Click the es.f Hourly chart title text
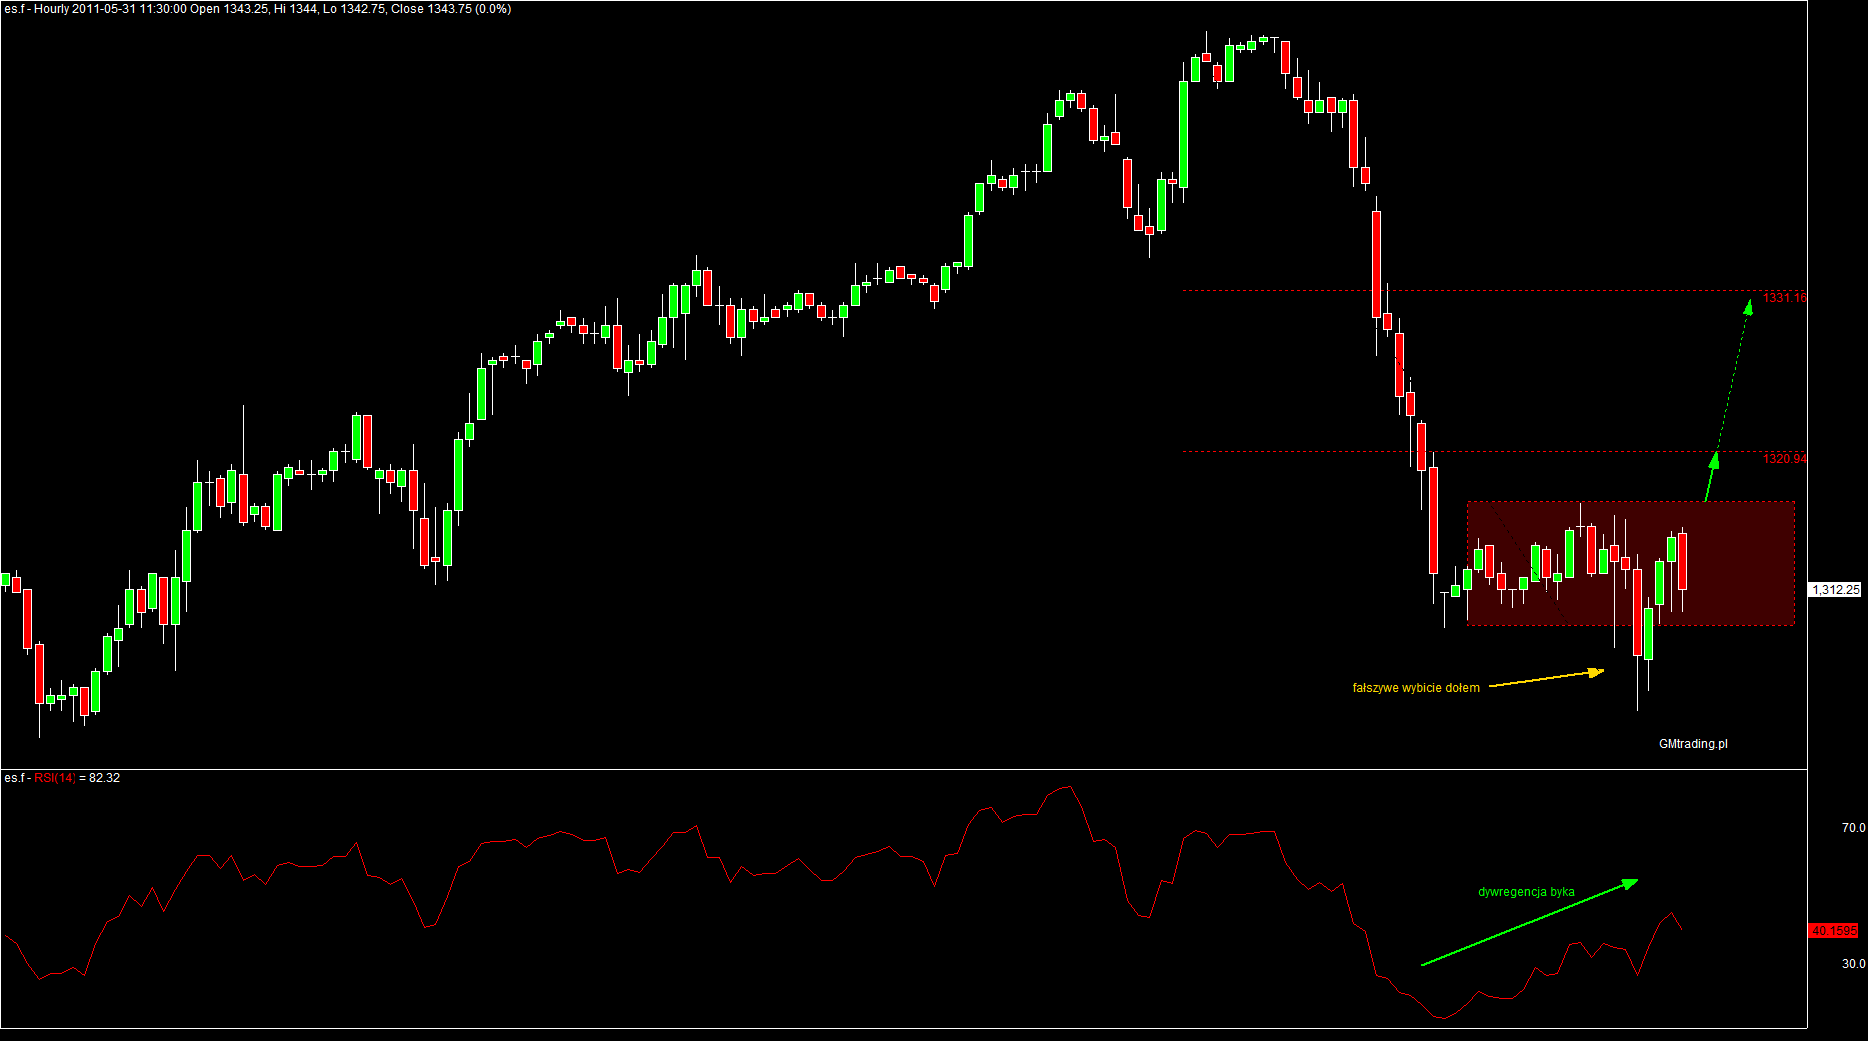 [257, 9]
